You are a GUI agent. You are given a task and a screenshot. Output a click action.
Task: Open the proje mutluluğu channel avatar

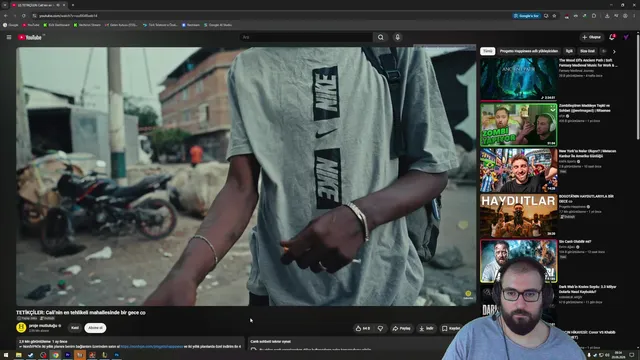(21, 327)
